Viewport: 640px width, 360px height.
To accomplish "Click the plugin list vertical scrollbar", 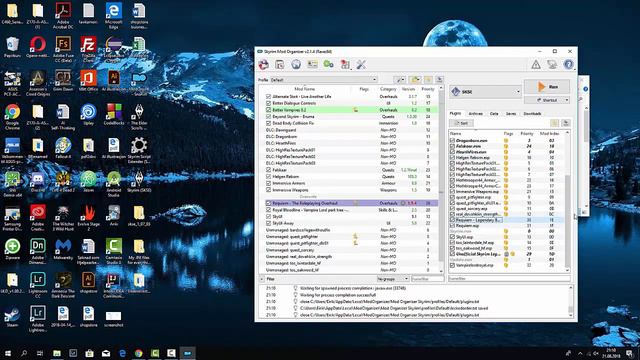I will 567,202.
